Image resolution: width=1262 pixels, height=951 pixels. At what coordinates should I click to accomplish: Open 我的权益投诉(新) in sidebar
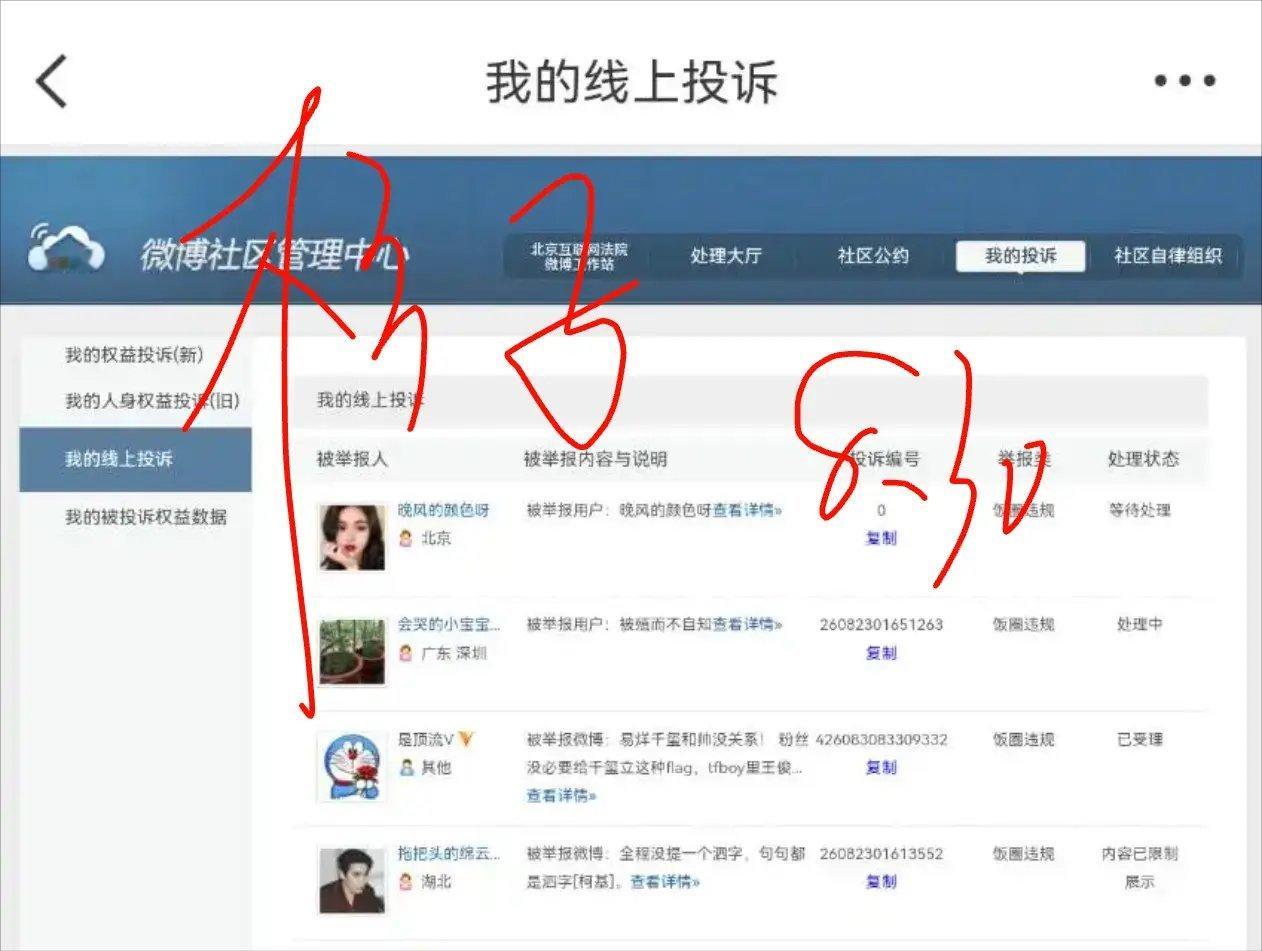(135, 355)
